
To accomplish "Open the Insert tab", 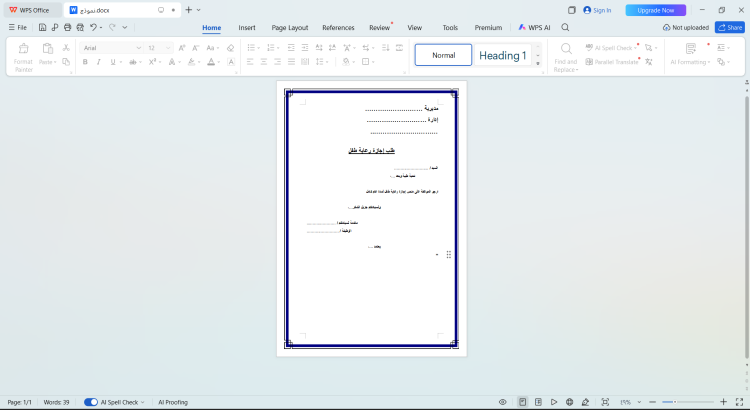I will [x=247, y=28].
